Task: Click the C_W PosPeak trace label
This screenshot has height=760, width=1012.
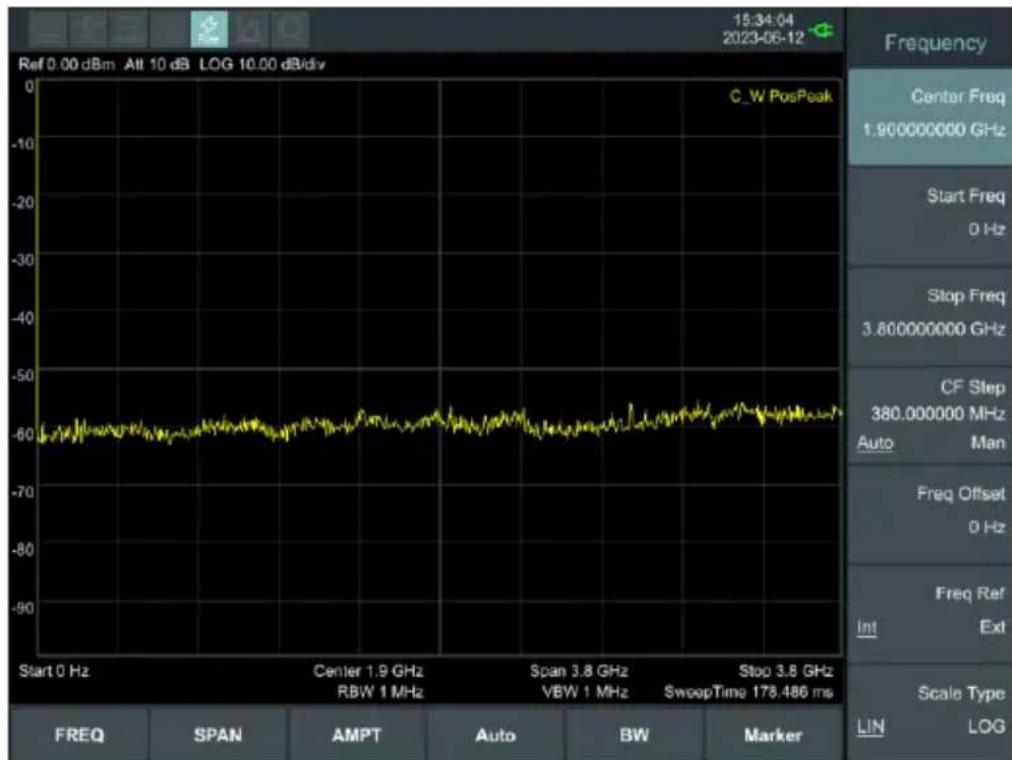Action: [781, 97]
